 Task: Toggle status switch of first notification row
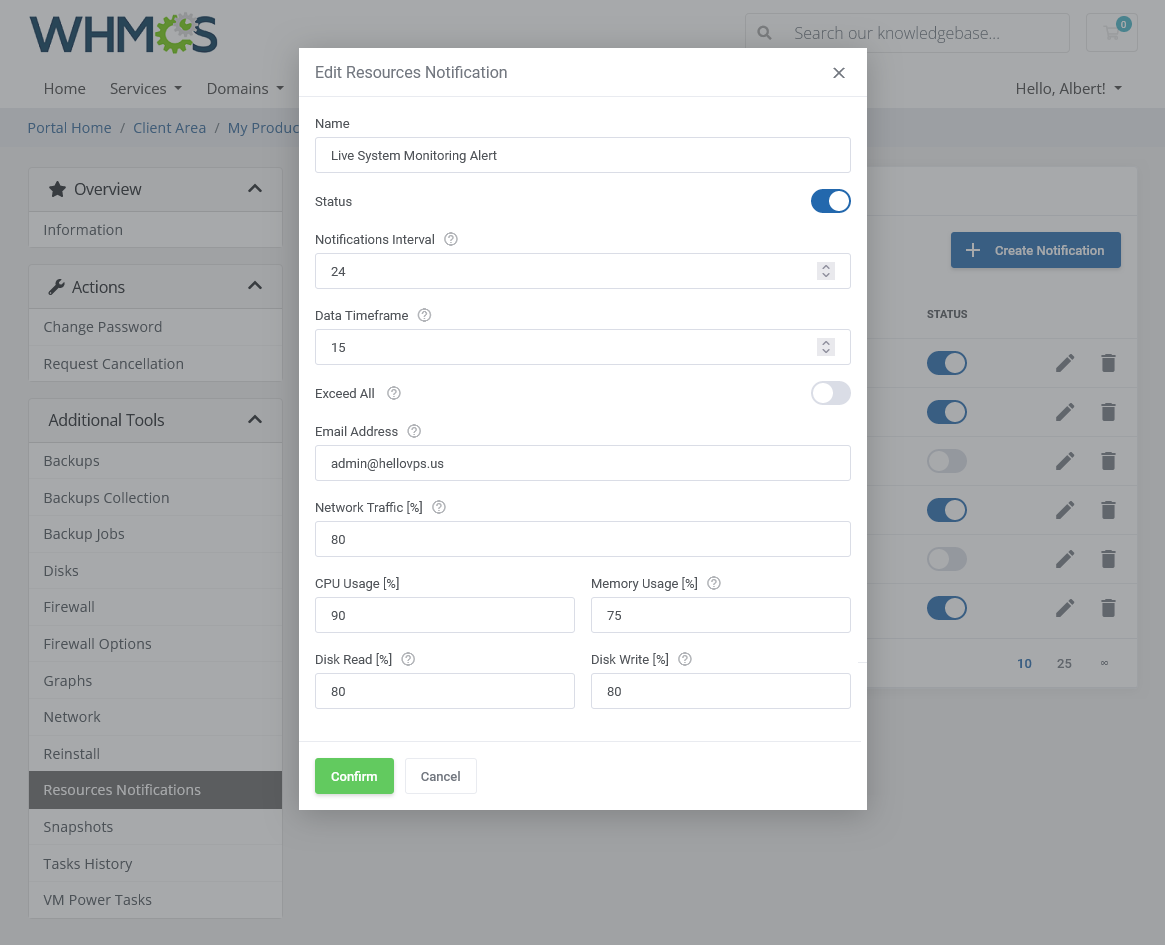946,363
